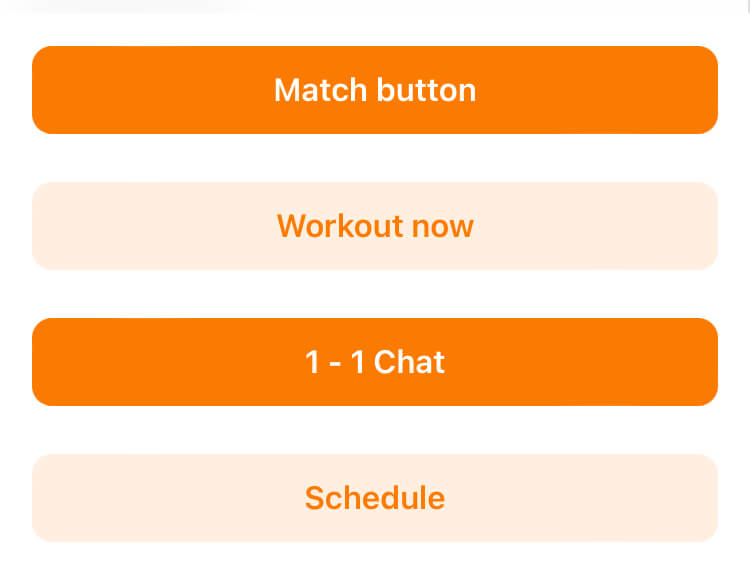Tap the Workout now button
The height and width of the screenshot is (566, 750).
[x=375, y=226]
